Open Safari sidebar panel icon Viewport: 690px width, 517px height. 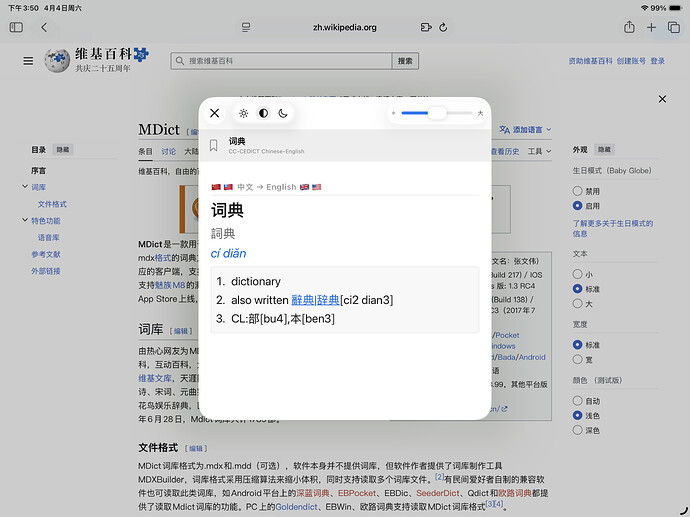[x=16, y=27]
